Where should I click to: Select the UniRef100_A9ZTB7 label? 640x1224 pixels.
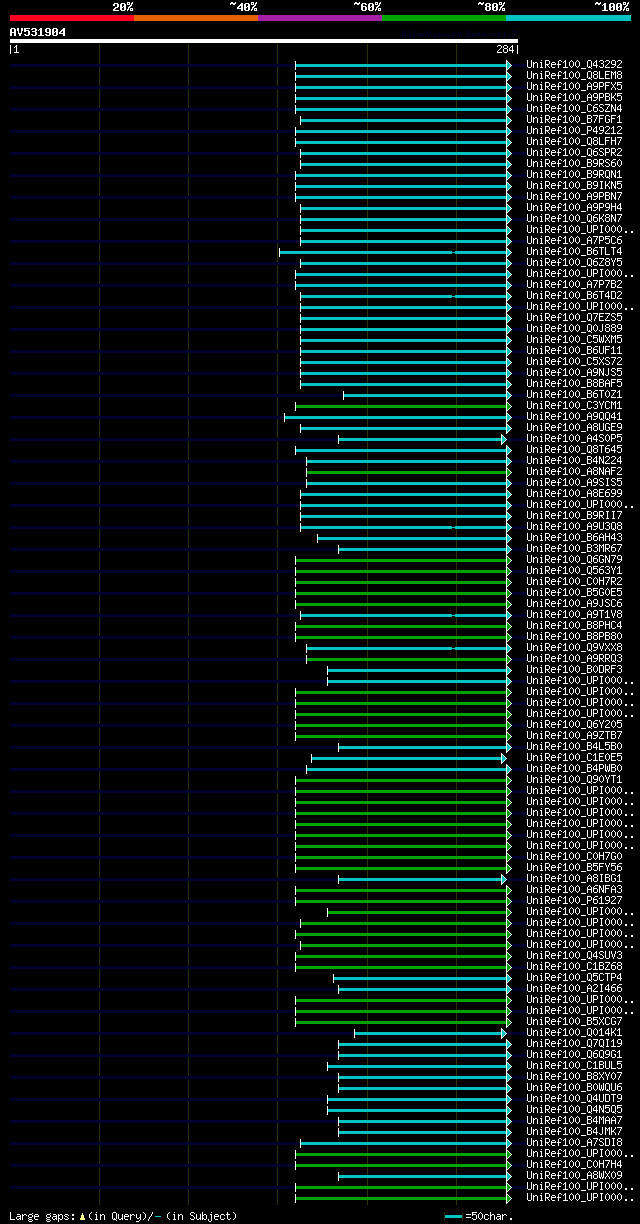[574, 735]
